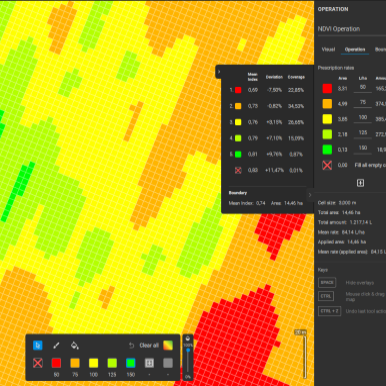Undo last action in drawing toolbar
This screenshot has width=386, height=386.
131,345
